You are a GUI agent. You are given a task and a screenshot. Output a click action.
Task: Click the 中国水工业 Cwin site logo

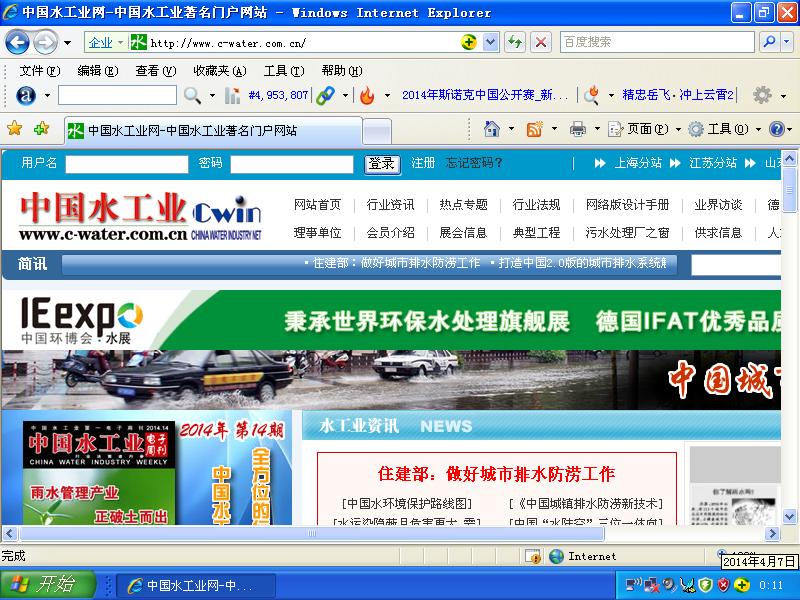(x=141, y=216)
